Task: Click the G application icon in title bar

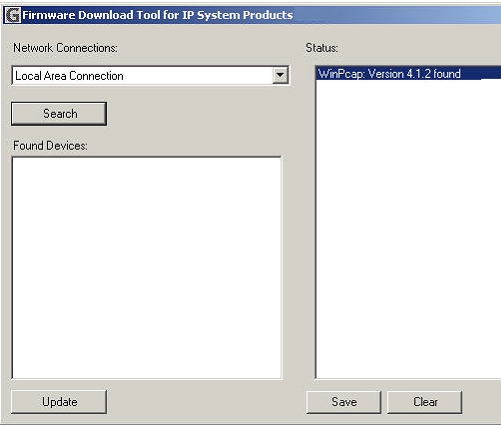Action: tap(13, 15)
